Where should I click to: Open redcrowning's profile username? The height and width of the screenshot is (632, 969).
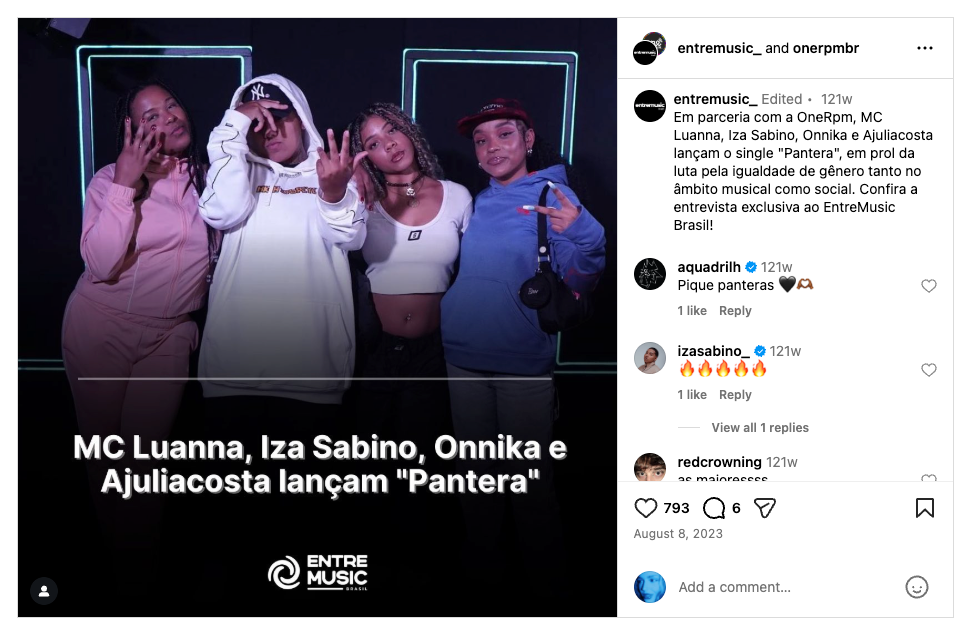[719, 462]
